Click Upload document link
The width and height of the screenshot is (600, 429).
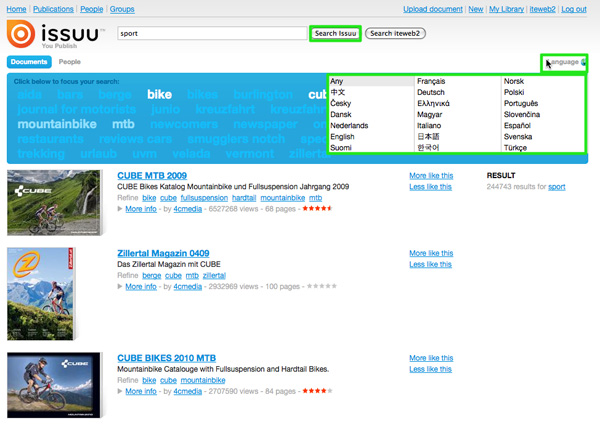click(433, 9)
